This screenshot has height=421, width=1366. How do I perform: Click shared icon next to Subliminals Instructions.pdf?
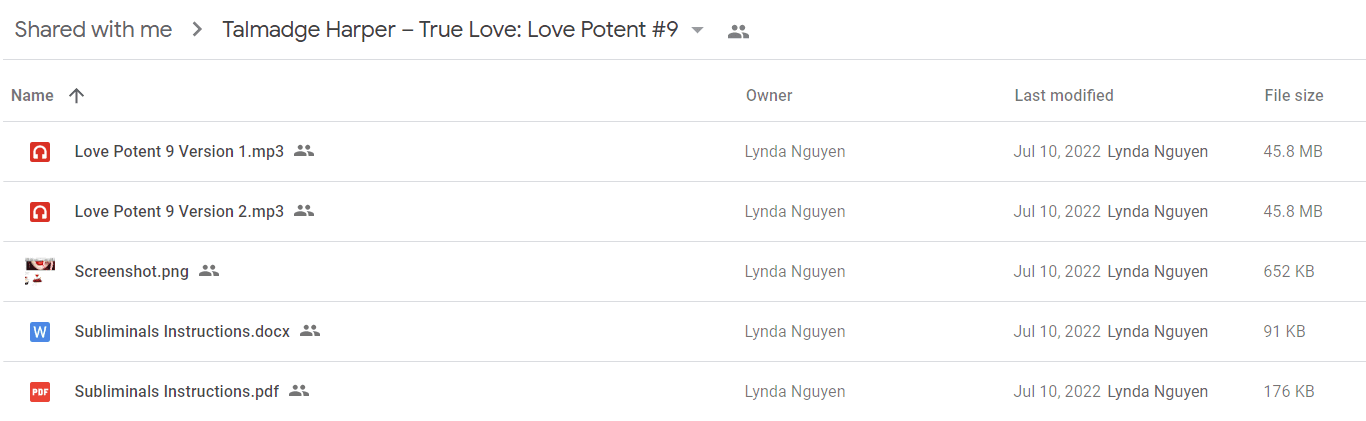[299, 391]
